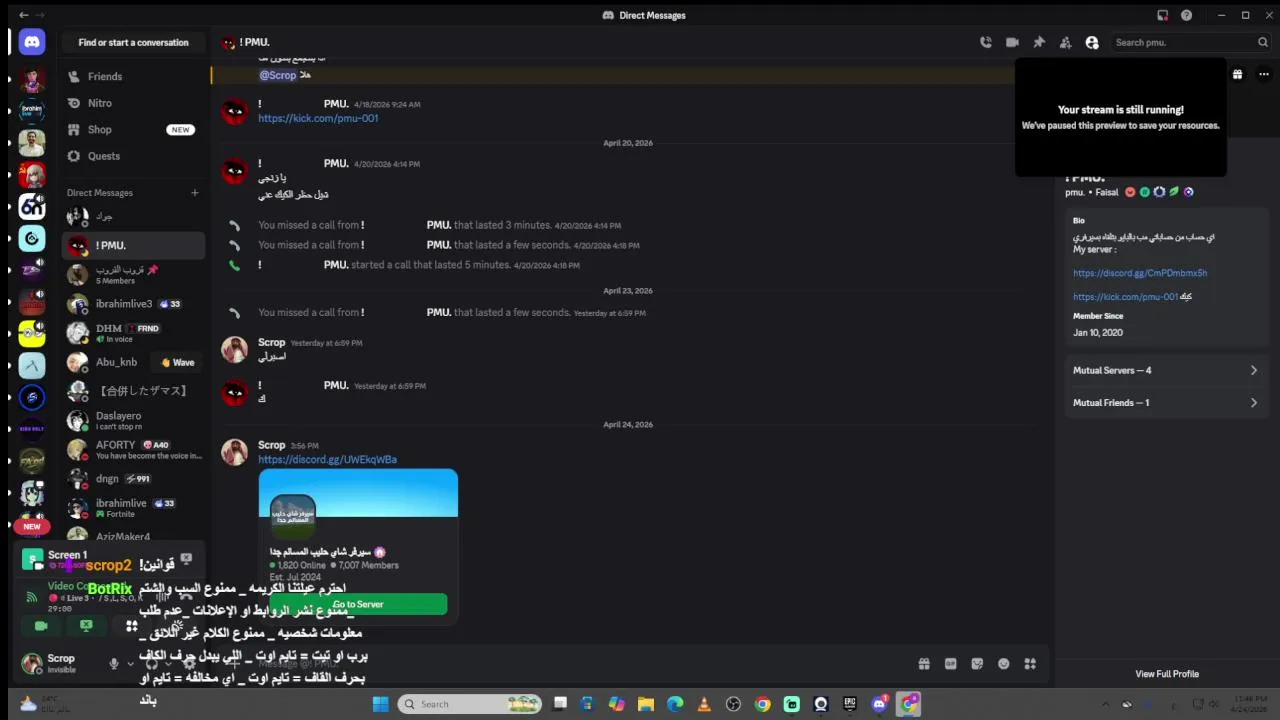The width and height of the screenshot is (1280, 720).
Task: Expand Mutual Servers — 4
Action: (x=1165, y=370)
